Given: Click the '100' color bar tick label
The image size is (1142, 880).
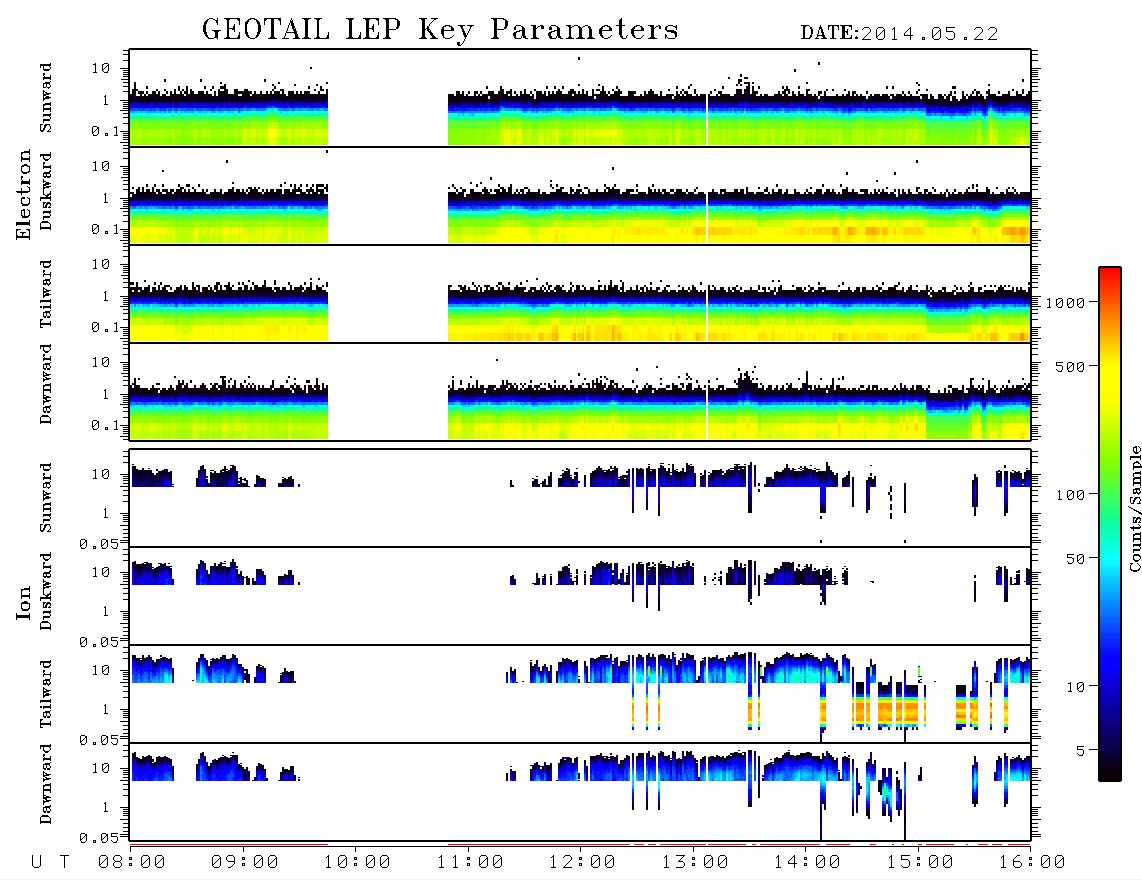Looking at the screenshot, I should [x=1070, y=495].
